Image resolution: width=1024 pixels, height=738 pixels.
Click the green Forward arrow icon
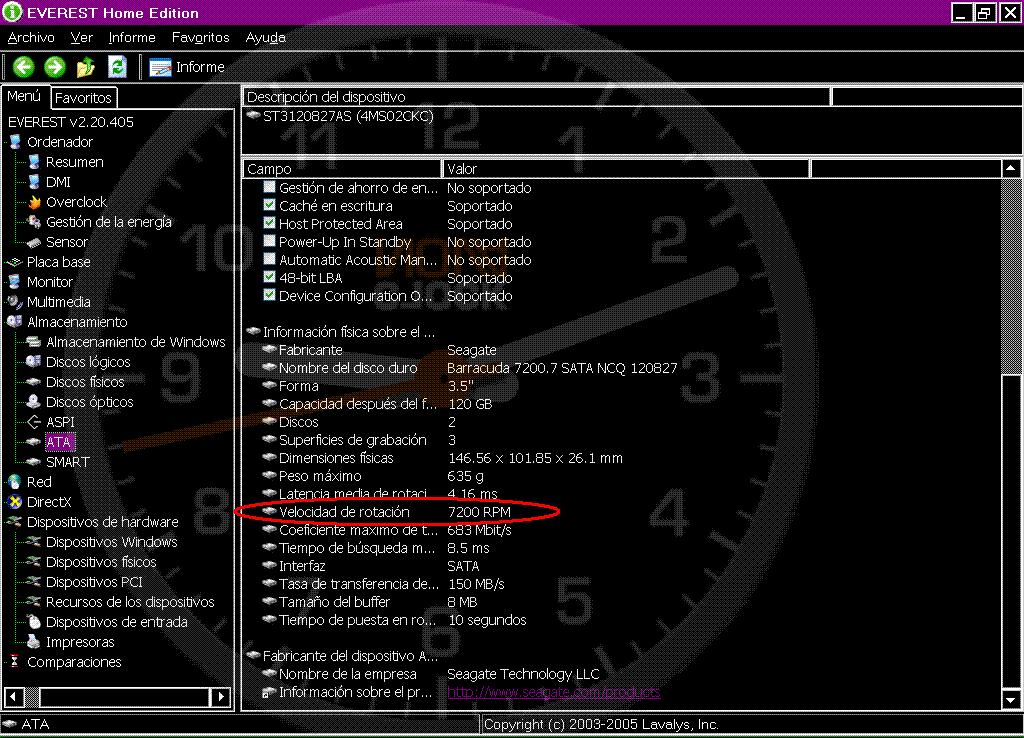click(55, 67)
